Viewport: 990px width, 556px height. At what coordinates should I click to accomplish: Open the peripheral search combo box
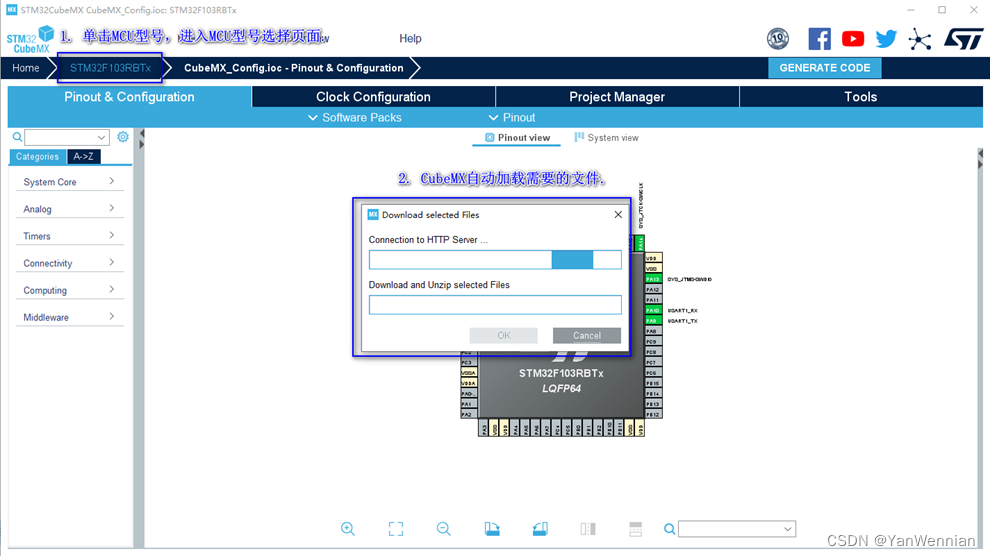point(67,137)
